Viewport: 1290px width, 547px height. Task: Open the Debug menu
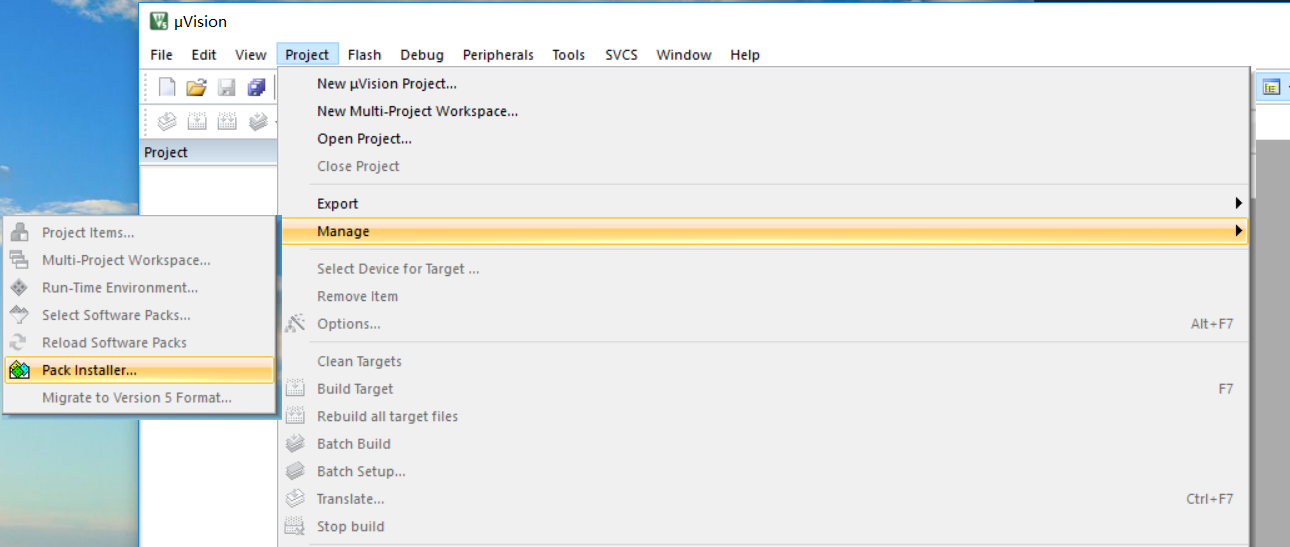(x=422, y=55)
